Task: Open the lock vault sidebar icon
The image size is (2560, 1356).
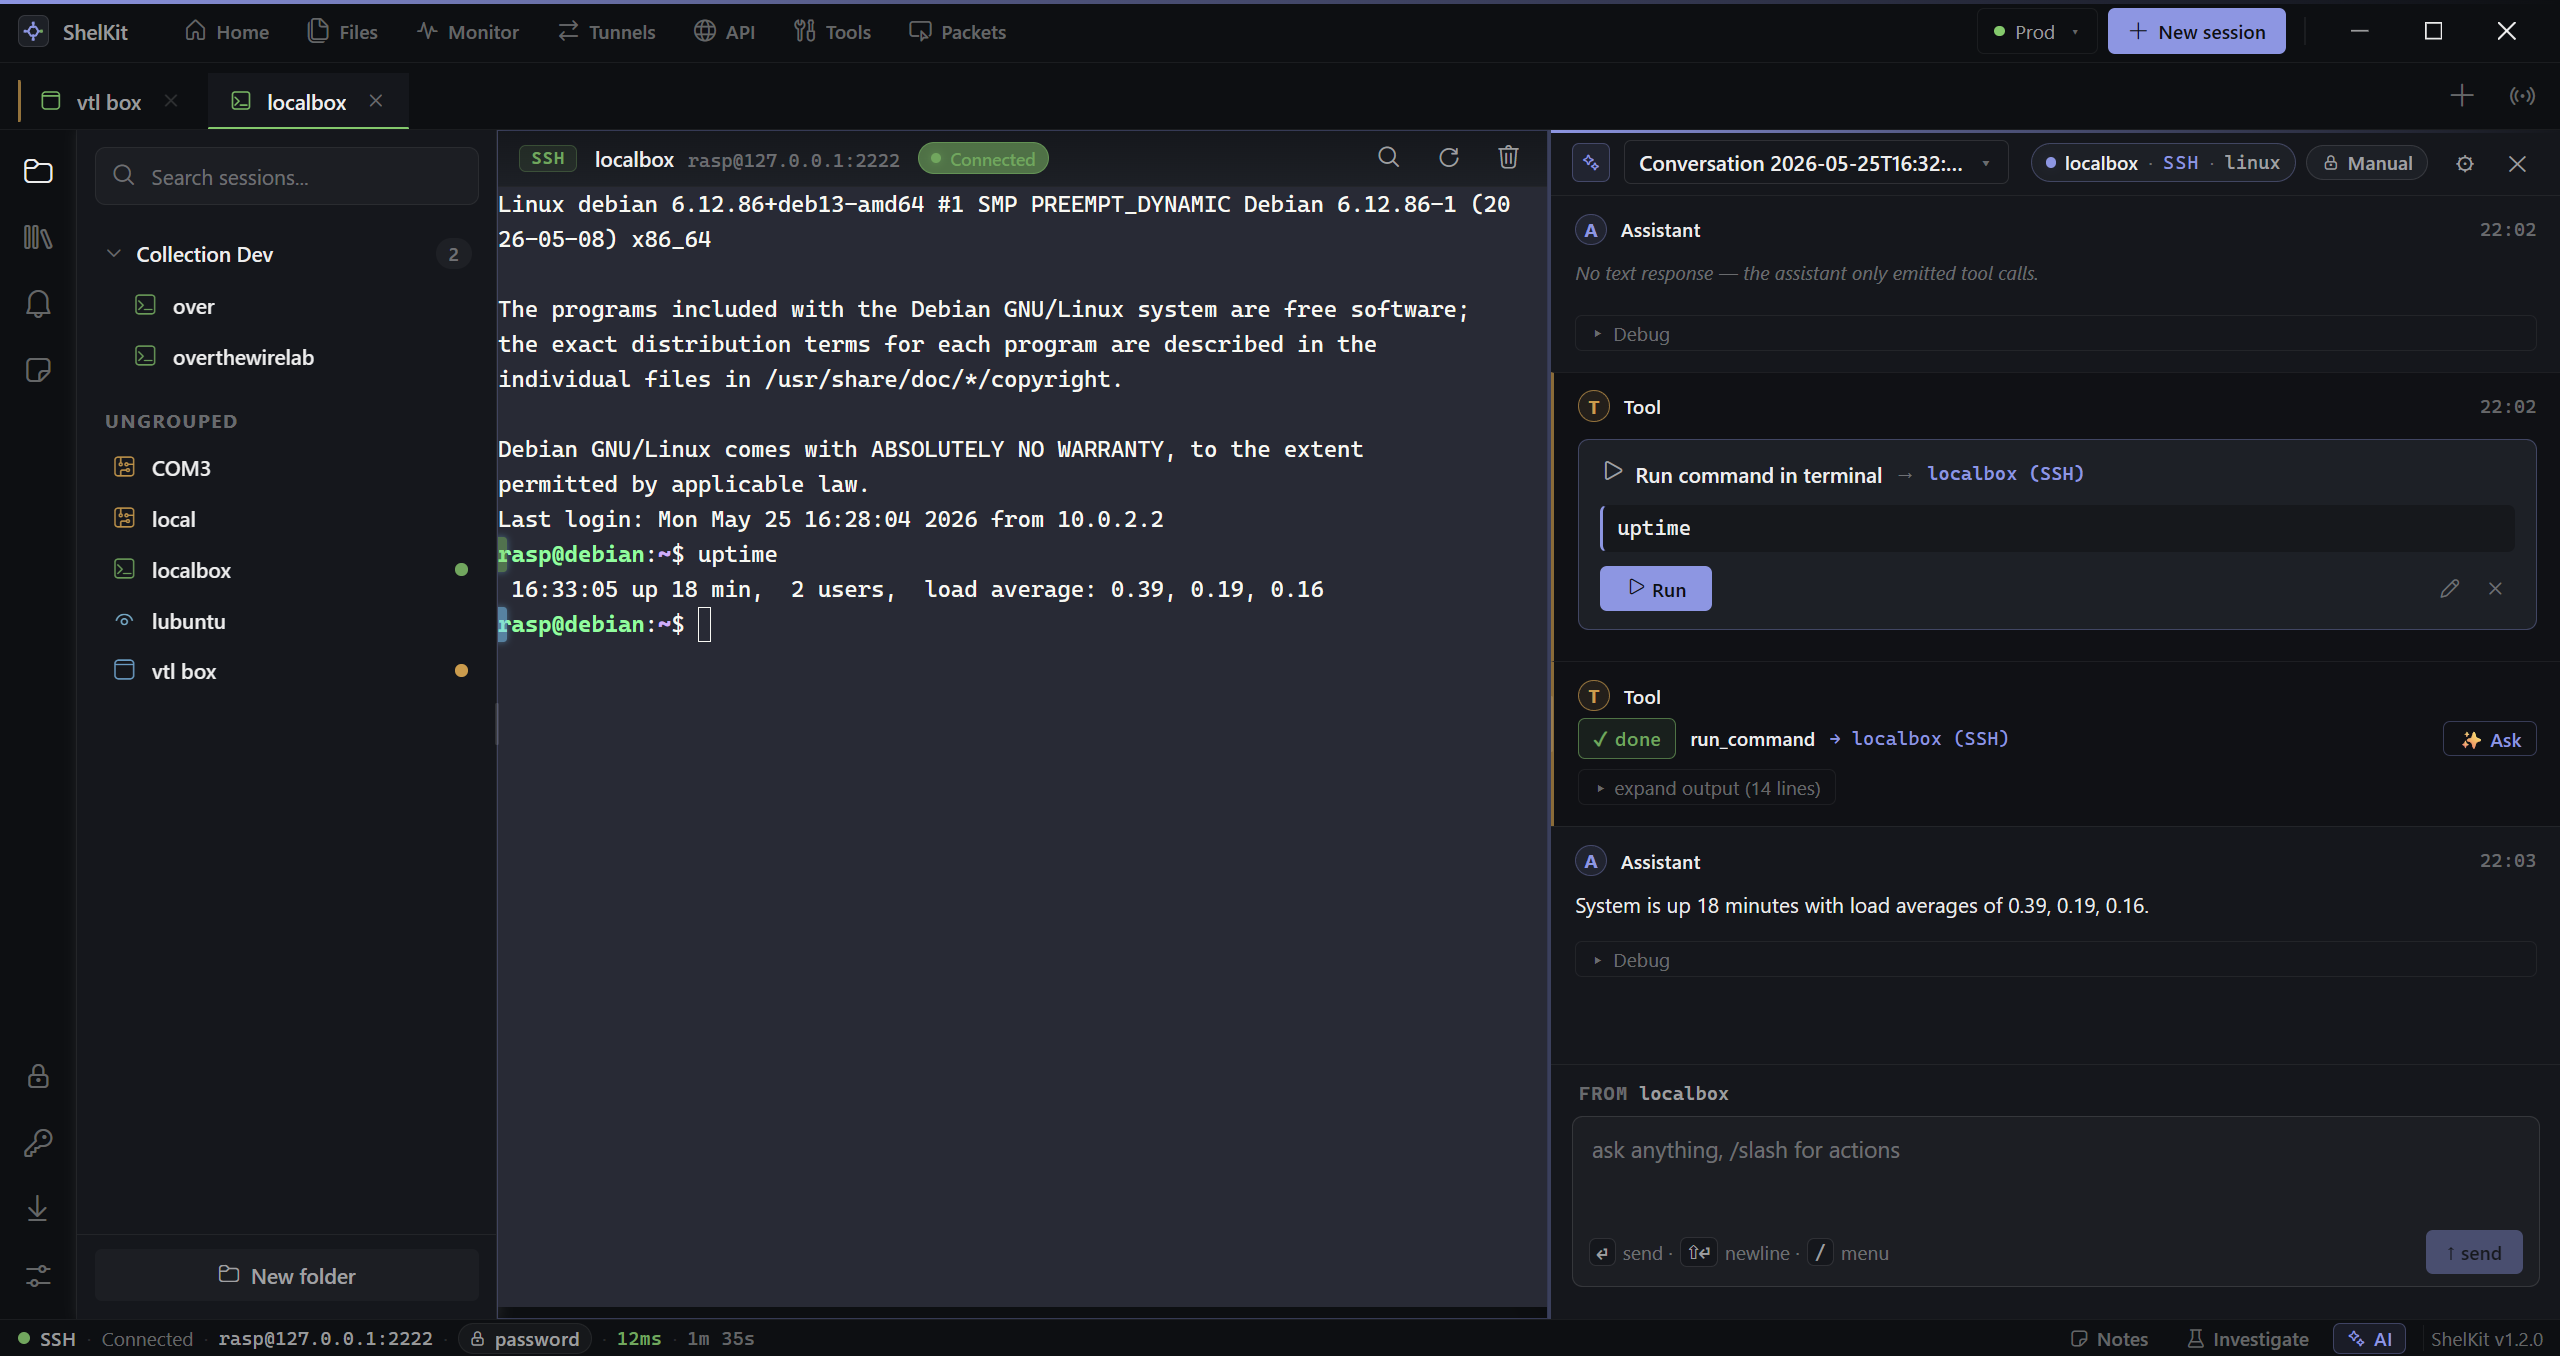Action: (x=38, y=1076)
